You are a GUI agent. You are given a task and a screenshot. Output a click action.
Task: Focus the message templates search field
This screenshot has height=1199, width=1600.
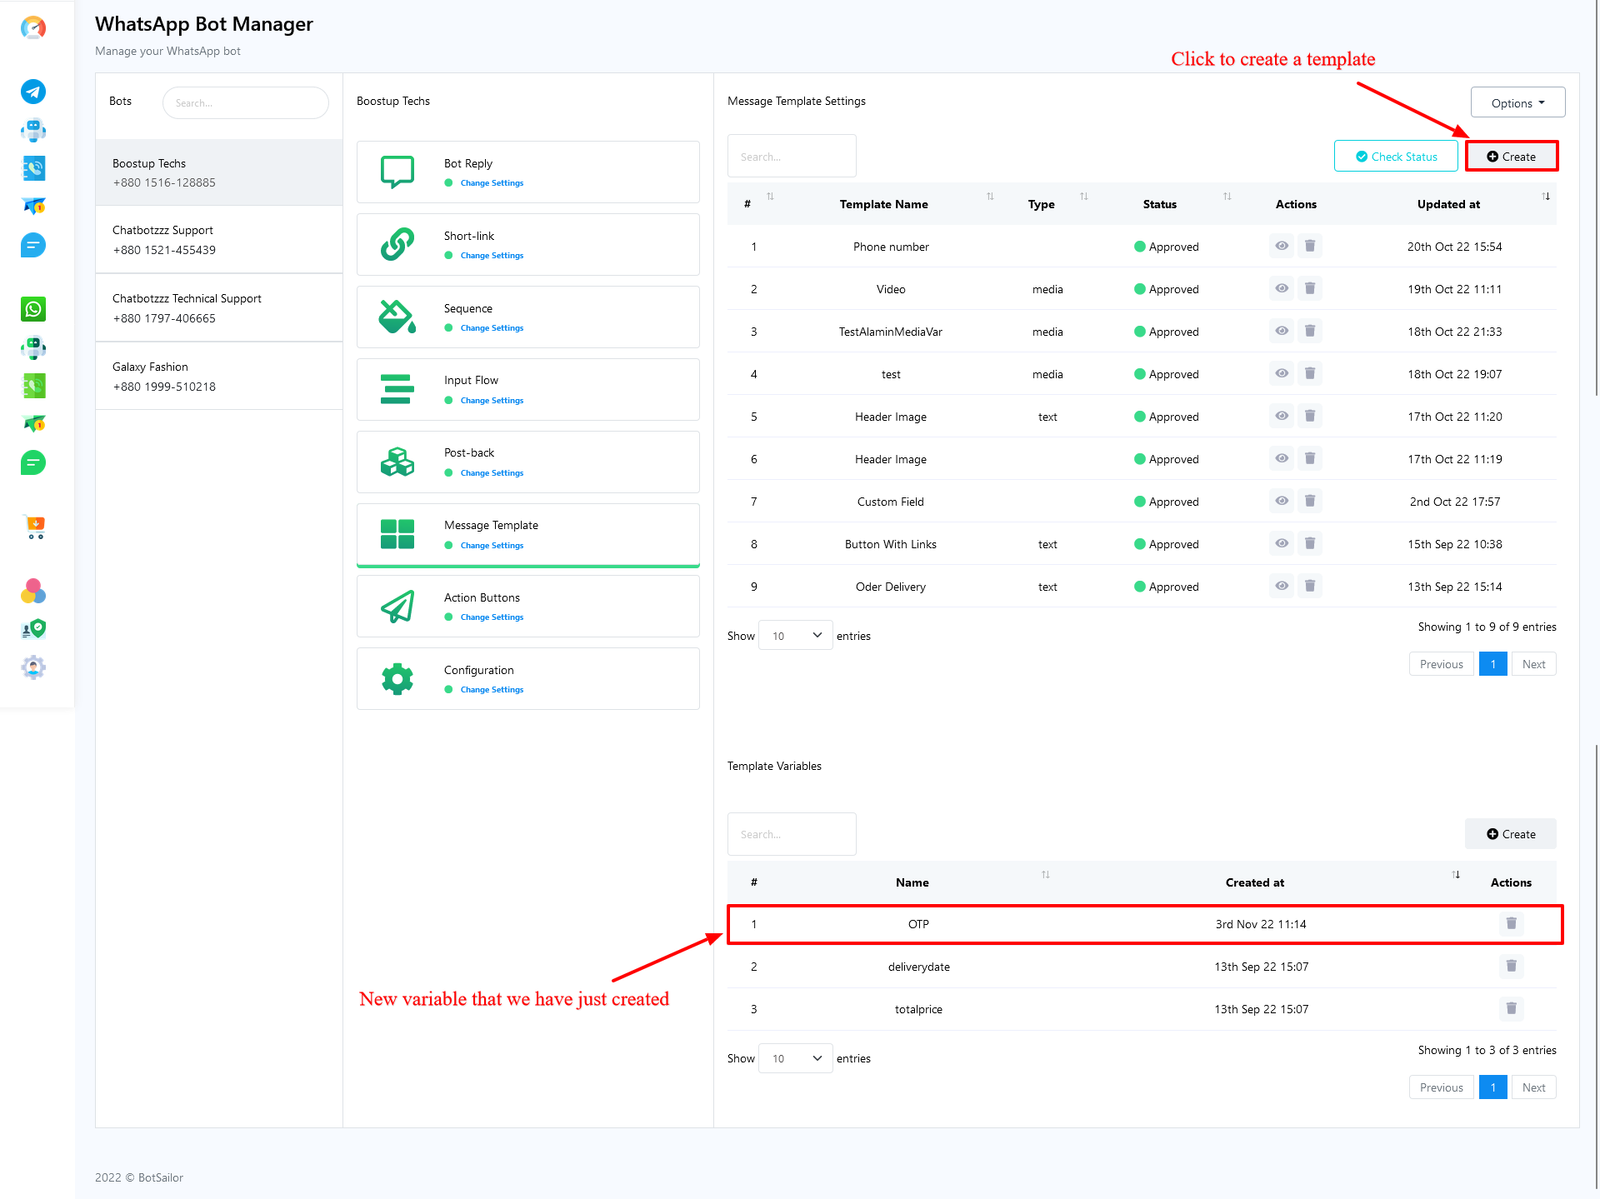click(x=792, y=156)
